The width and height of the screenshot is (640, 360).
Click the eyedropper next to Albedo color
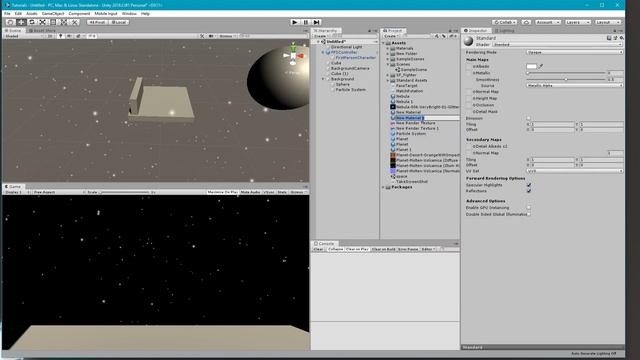tap(541, 66)
